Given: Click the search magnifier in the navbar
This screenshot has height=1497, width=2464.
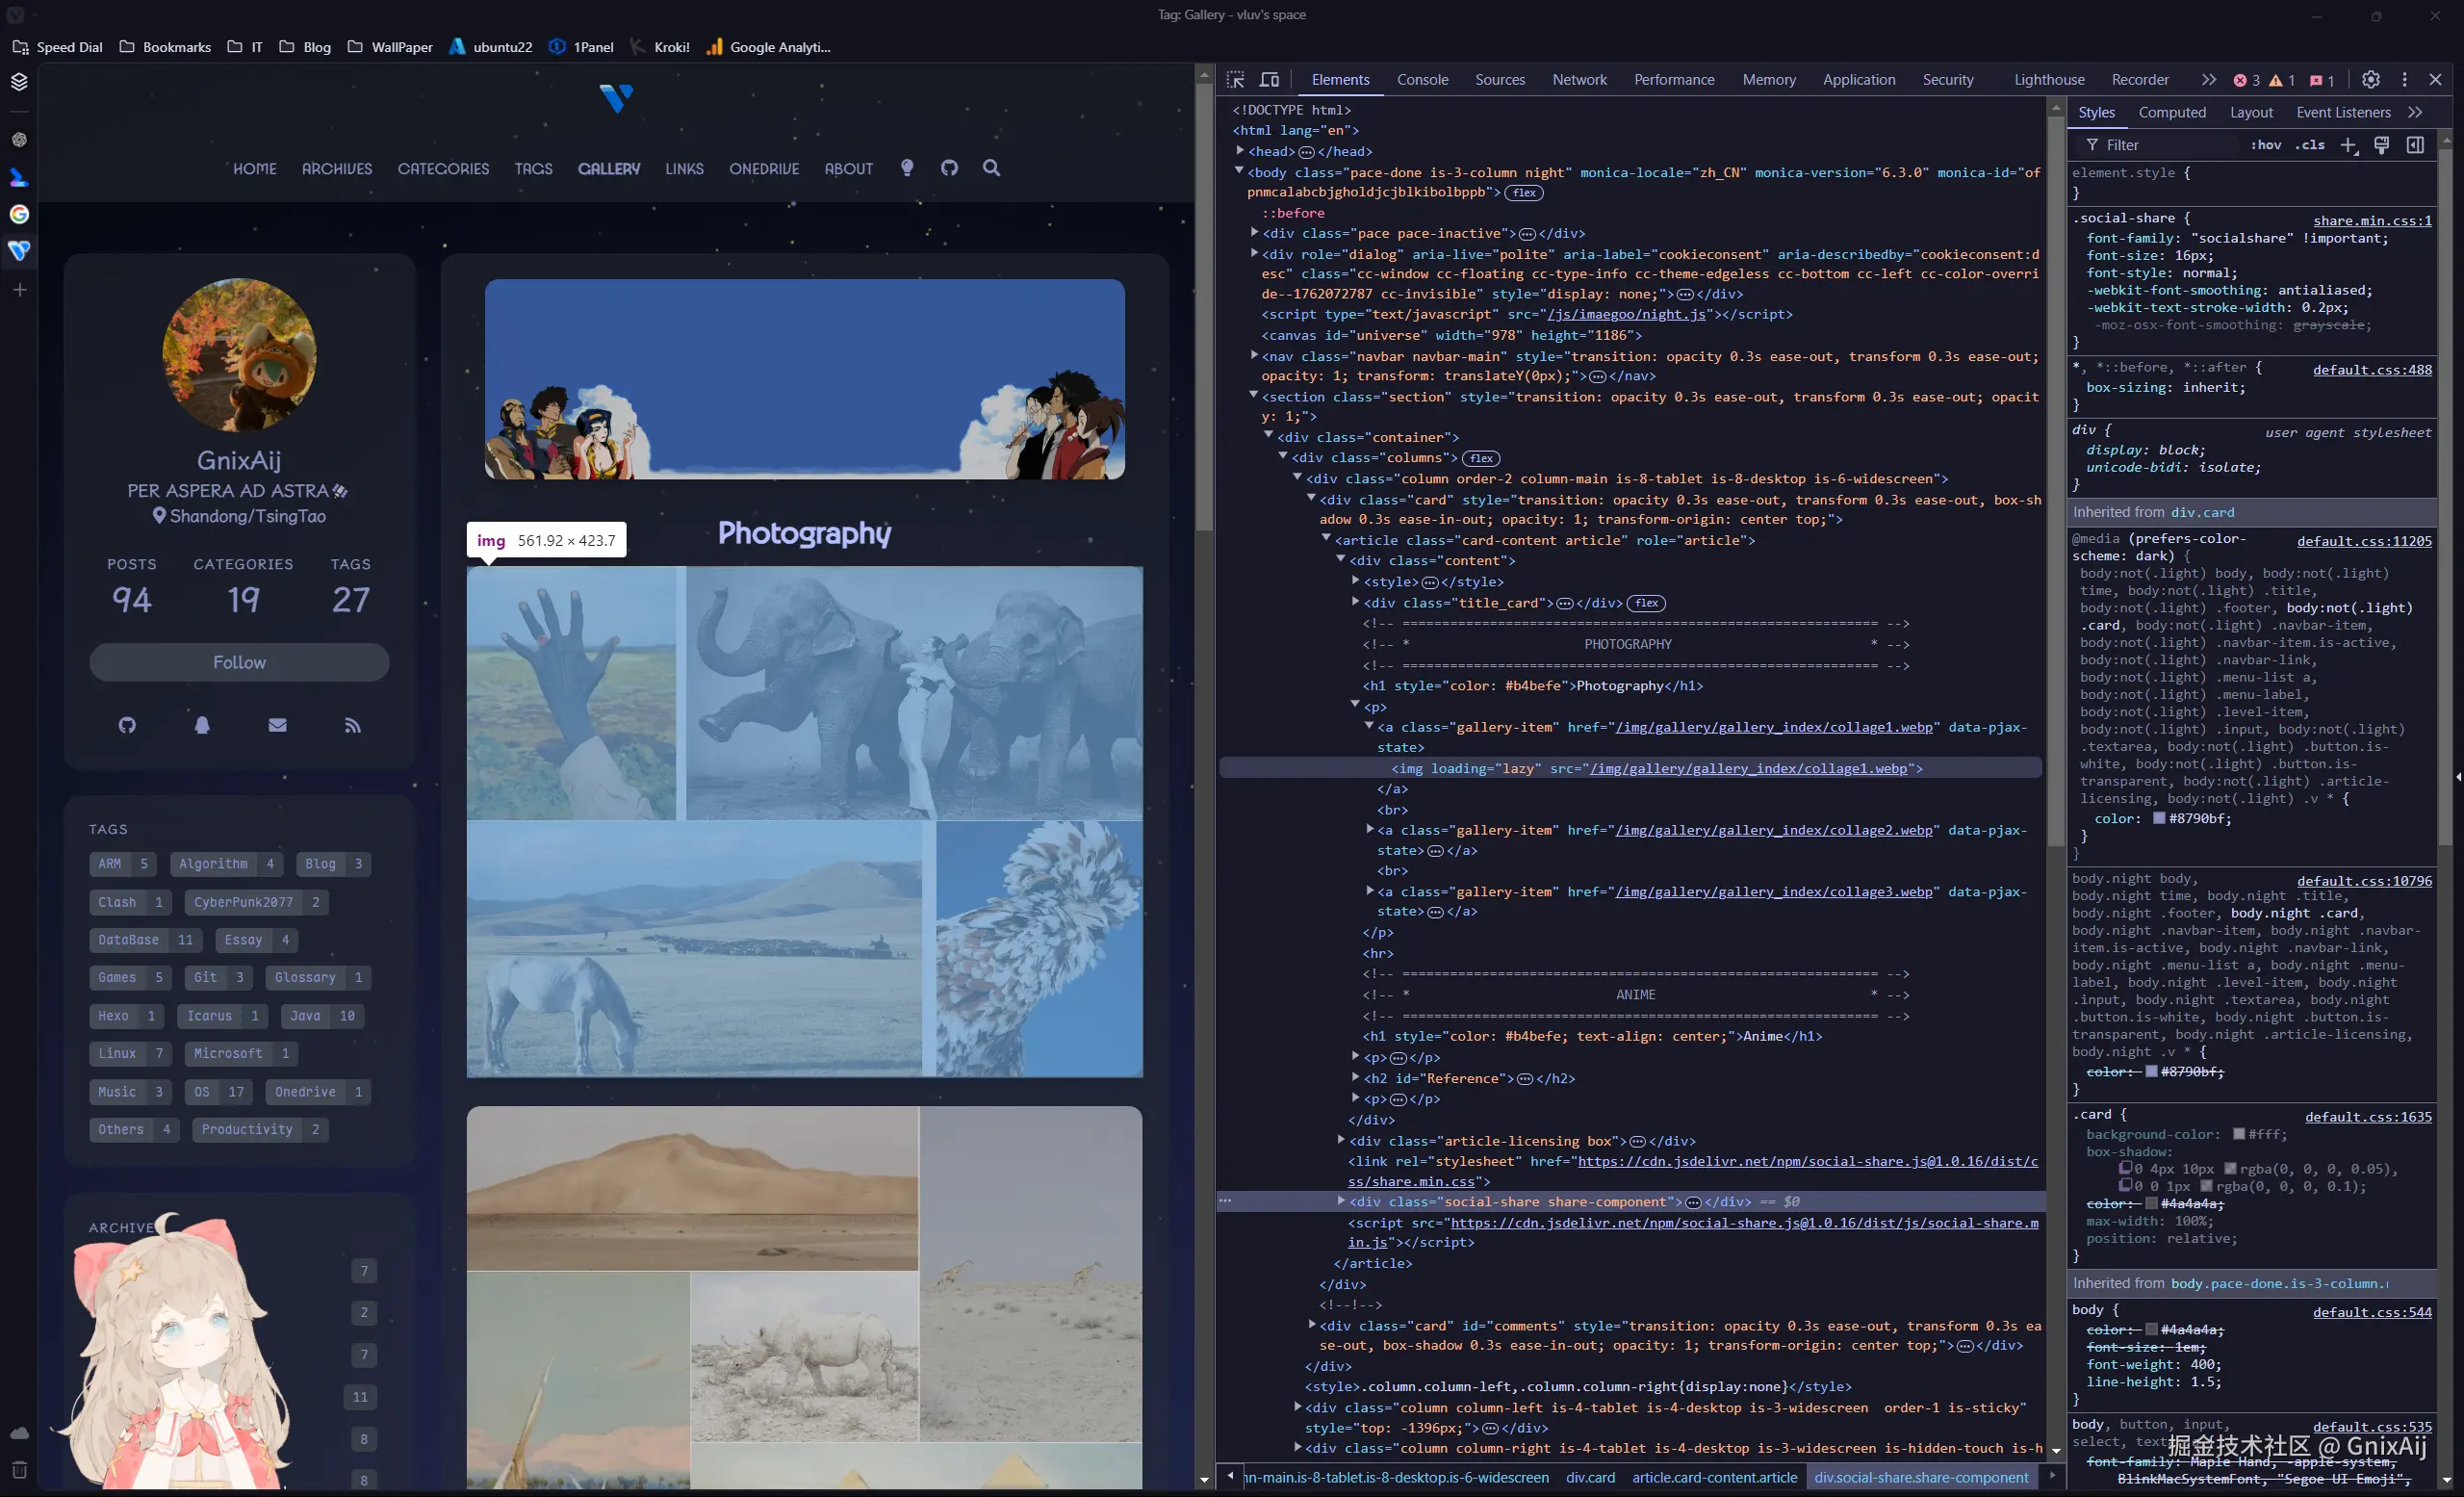Looking at the screenshot, I should (991, 168).
